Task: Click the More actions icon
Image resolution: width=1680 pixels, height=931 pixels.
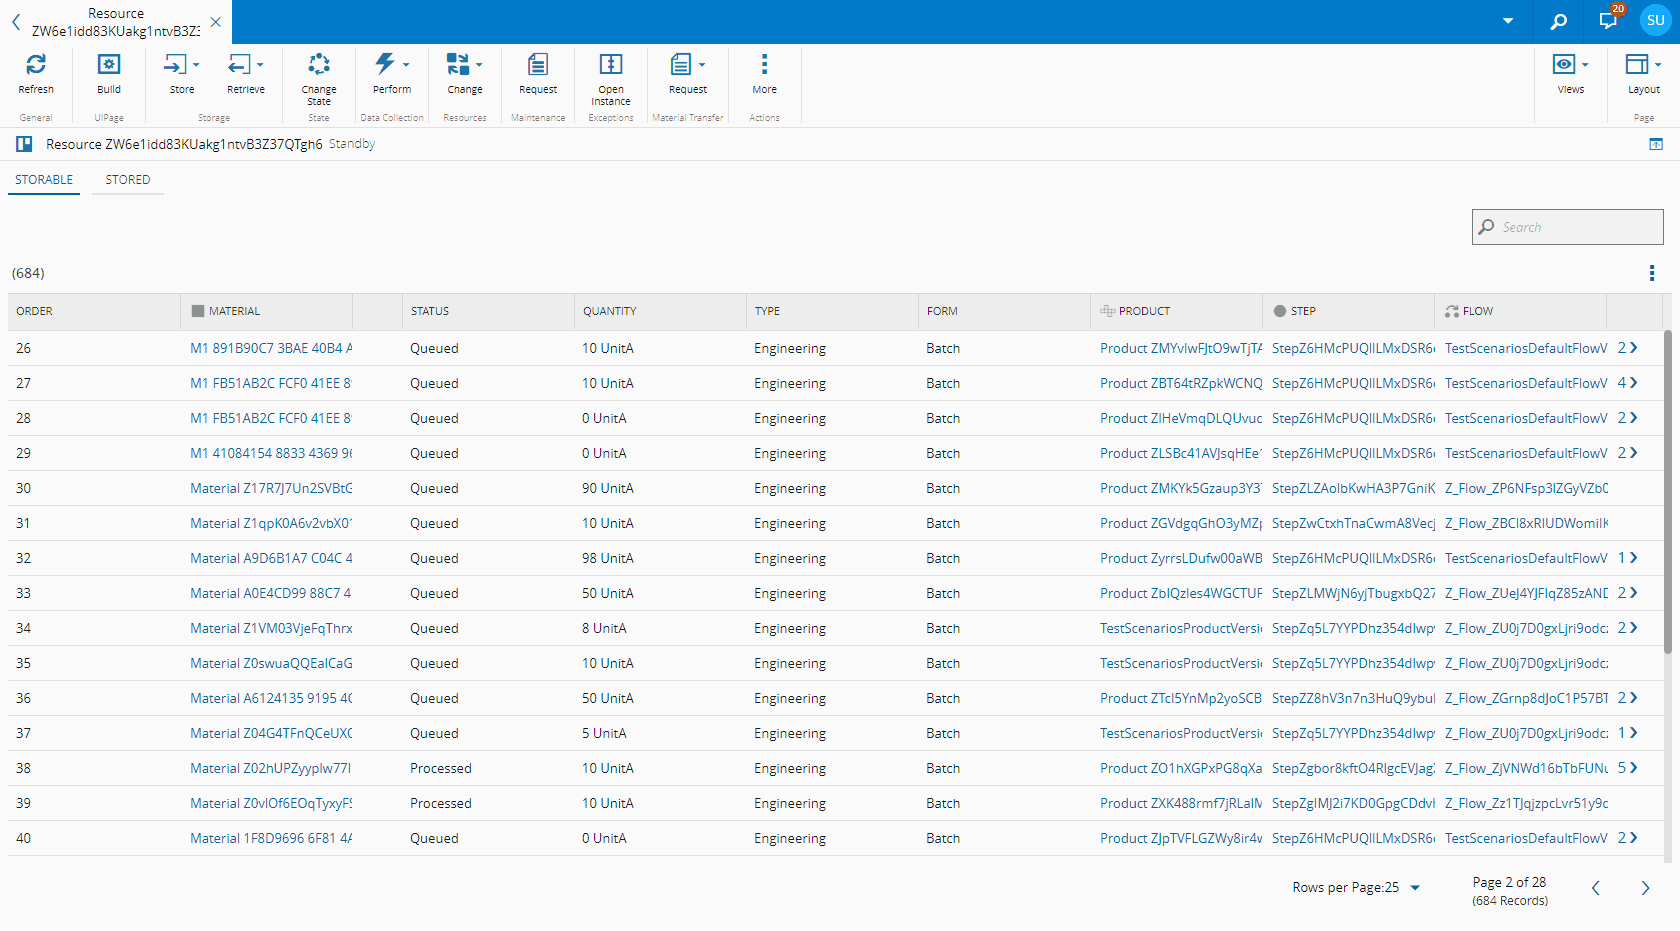Action: [x=764, y=65]
